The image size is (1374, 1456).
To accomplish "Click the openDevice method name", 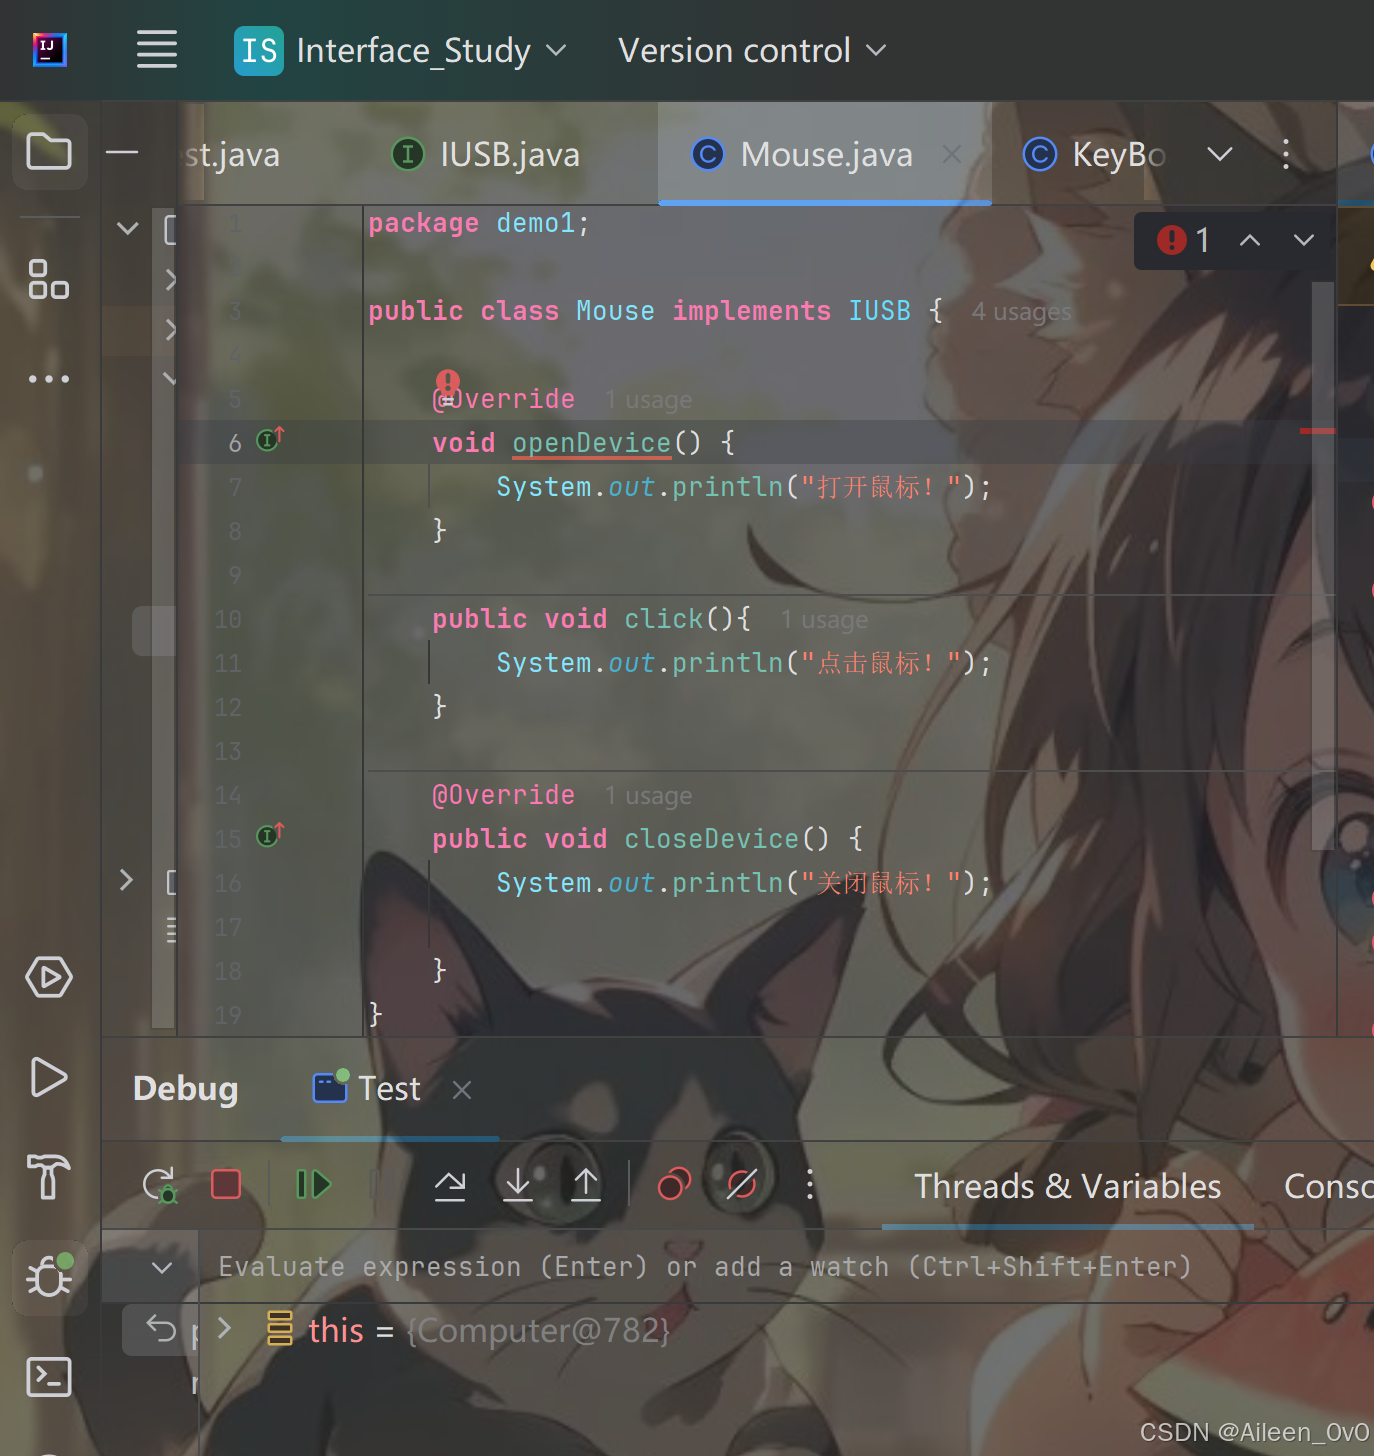I will coord(591,443).
